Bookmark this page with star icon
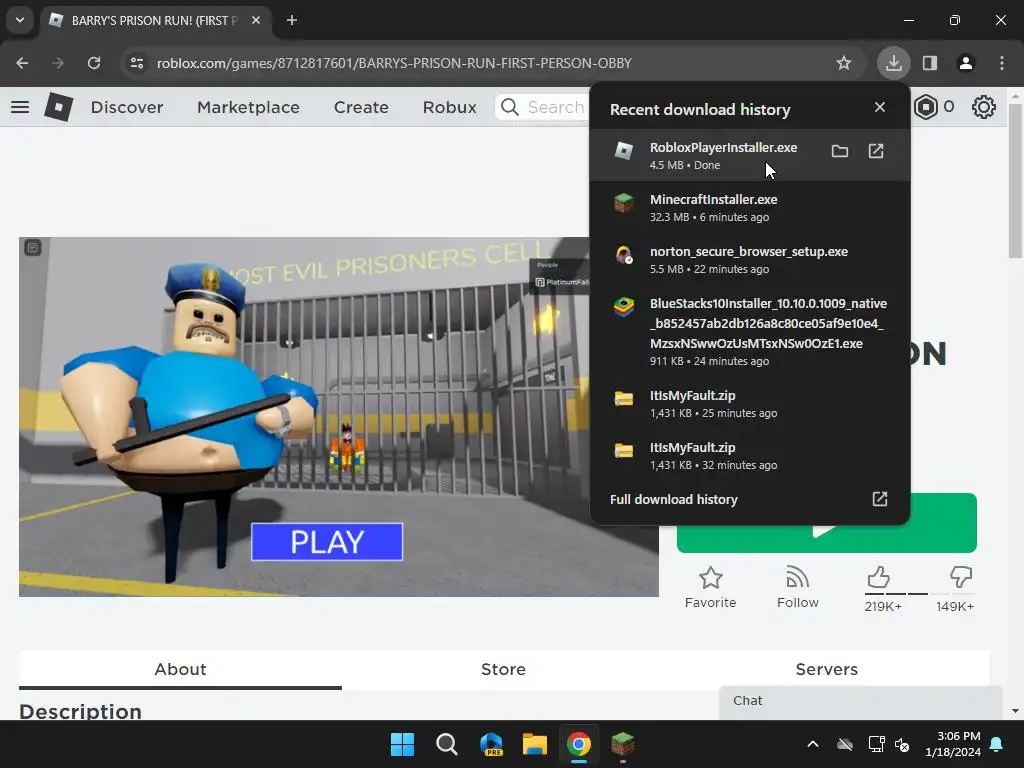Image resolution: width=1024 pixels, height=768 pixels. 844,63
